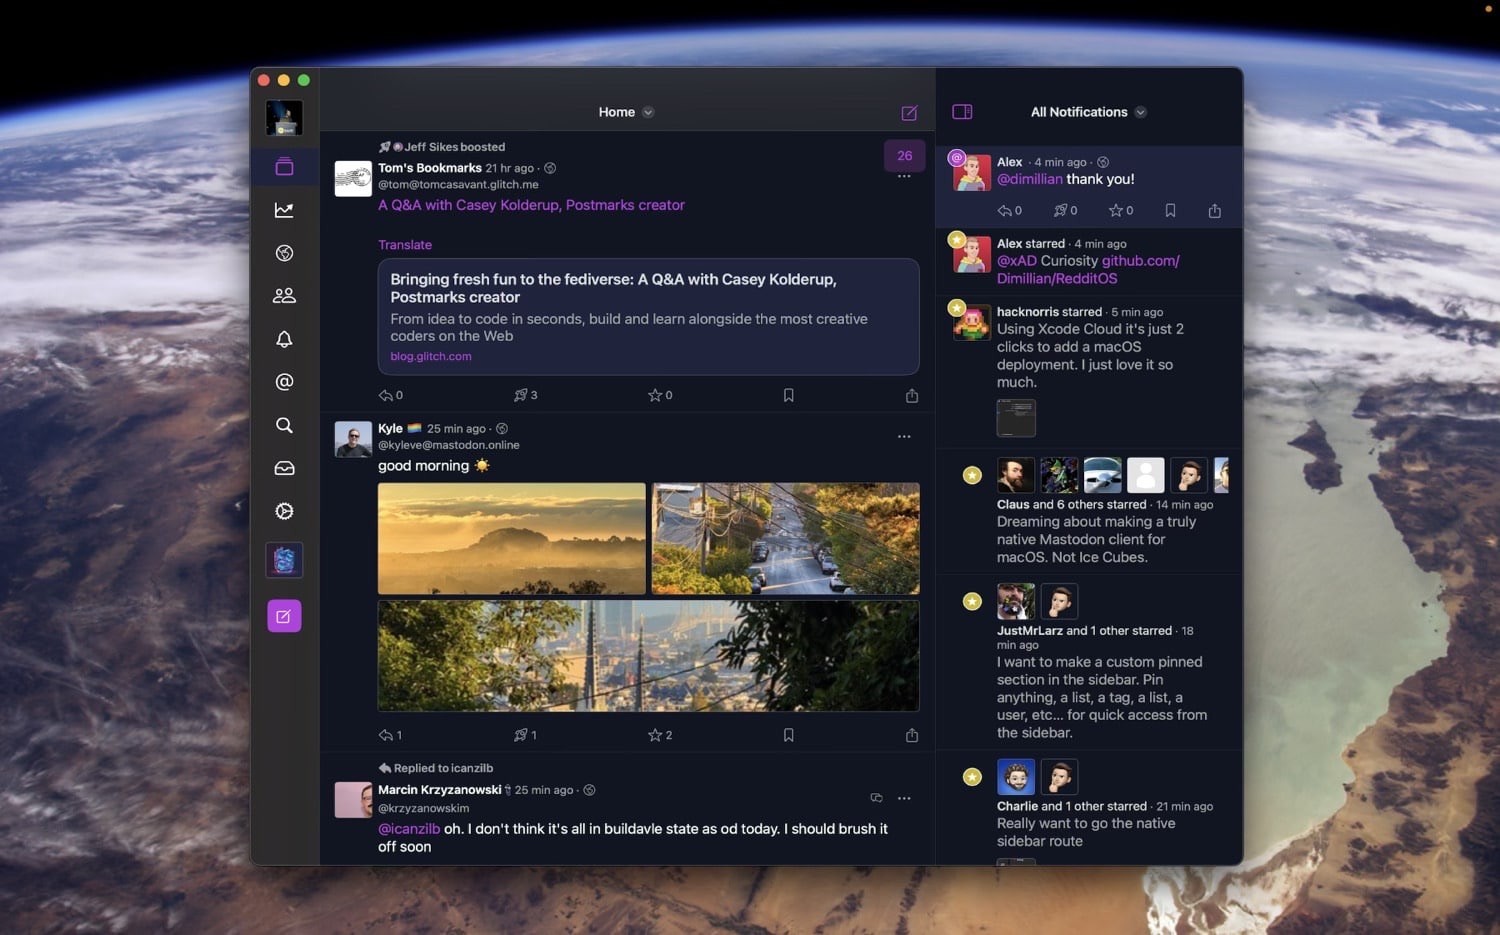Screen dimensions: 1500x935
Task: Open the Settings gear icon in sidebar
Action: (x=284, y=511)
